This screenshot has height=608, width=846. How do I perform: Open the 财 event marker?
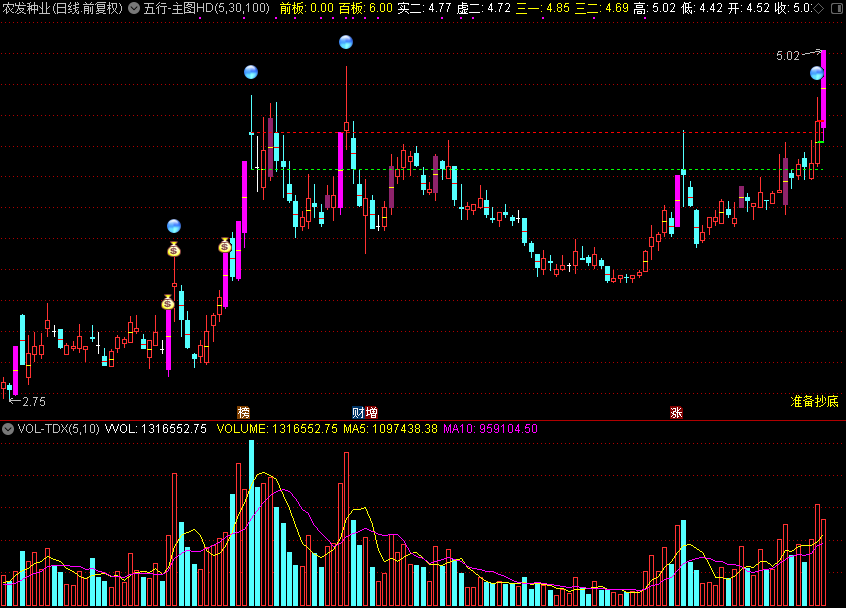tap(358, 413)
